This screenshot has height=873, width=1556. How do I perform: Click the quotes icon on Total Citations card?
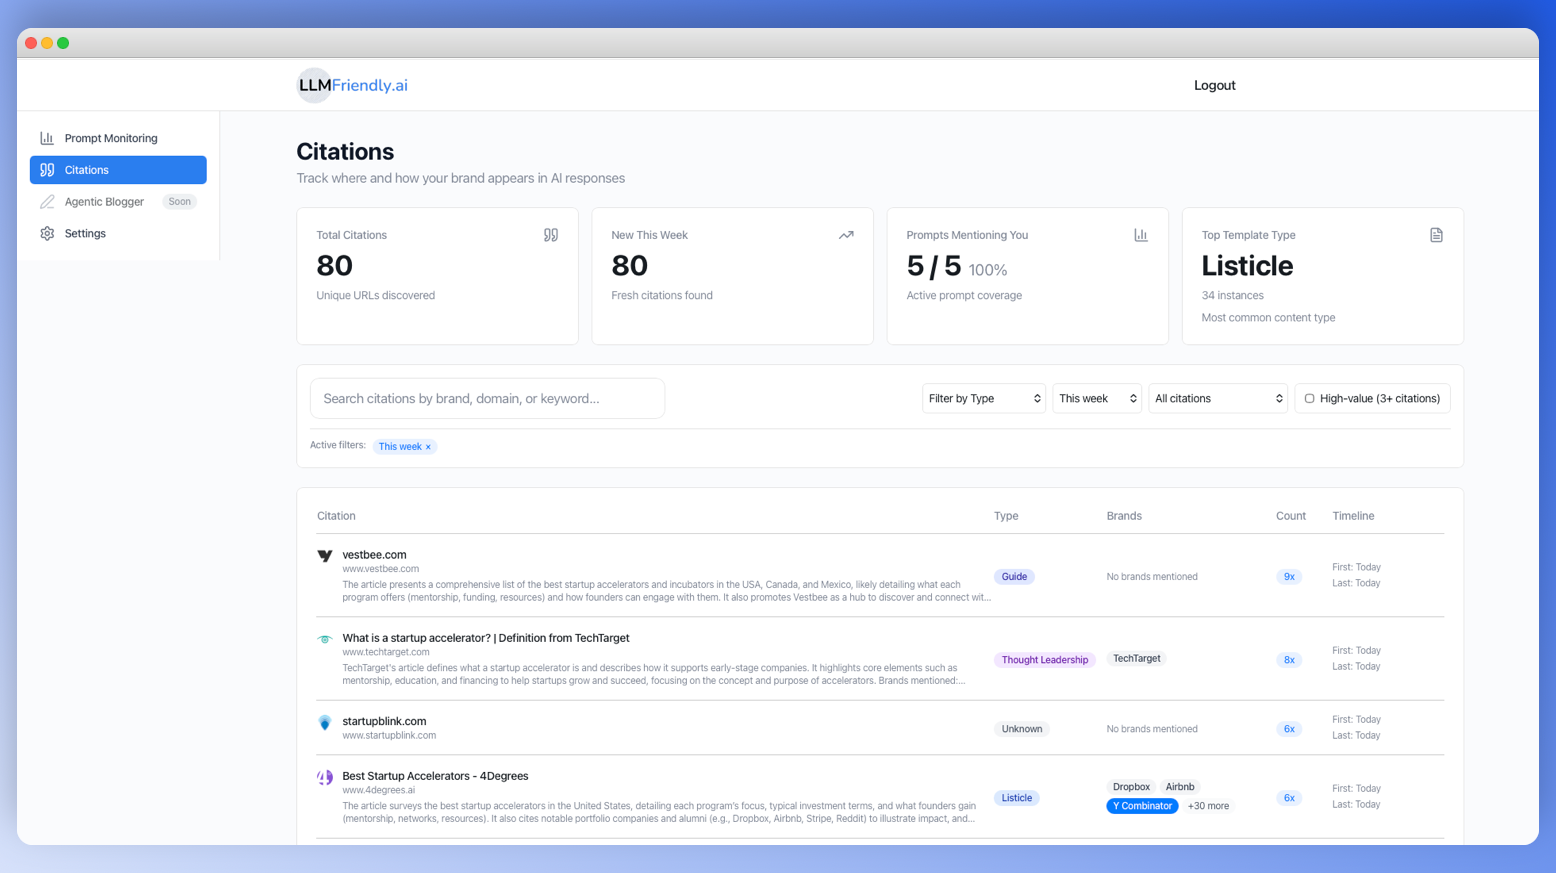click(x=551, y=234)
